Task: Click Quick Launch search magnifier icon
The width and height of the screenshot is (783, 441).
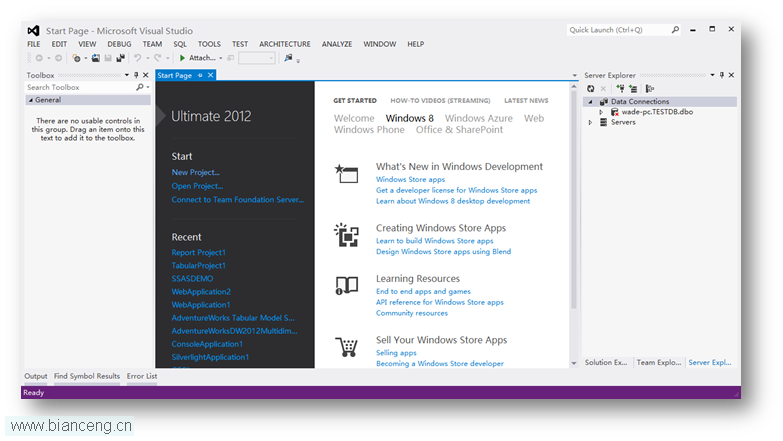Action: click(x=675, y=30)
